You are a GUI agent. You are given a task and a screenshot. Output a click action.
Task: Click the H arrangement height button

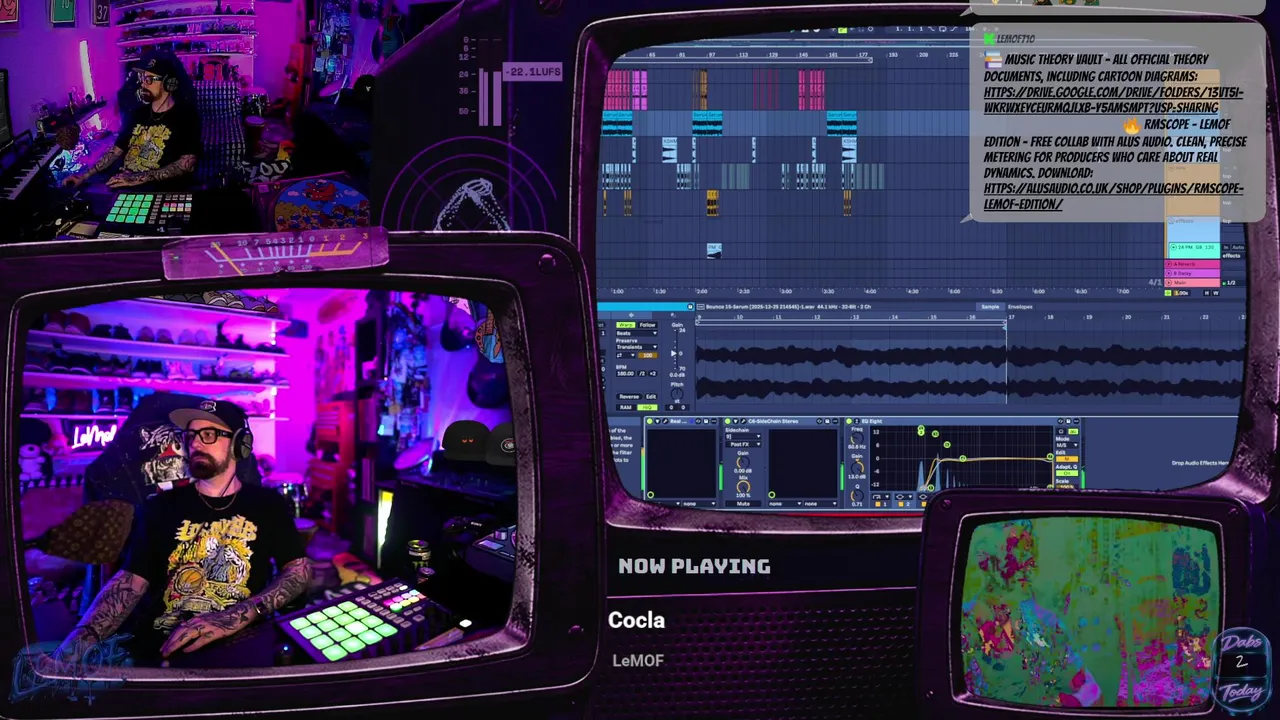coord(1207,293)
